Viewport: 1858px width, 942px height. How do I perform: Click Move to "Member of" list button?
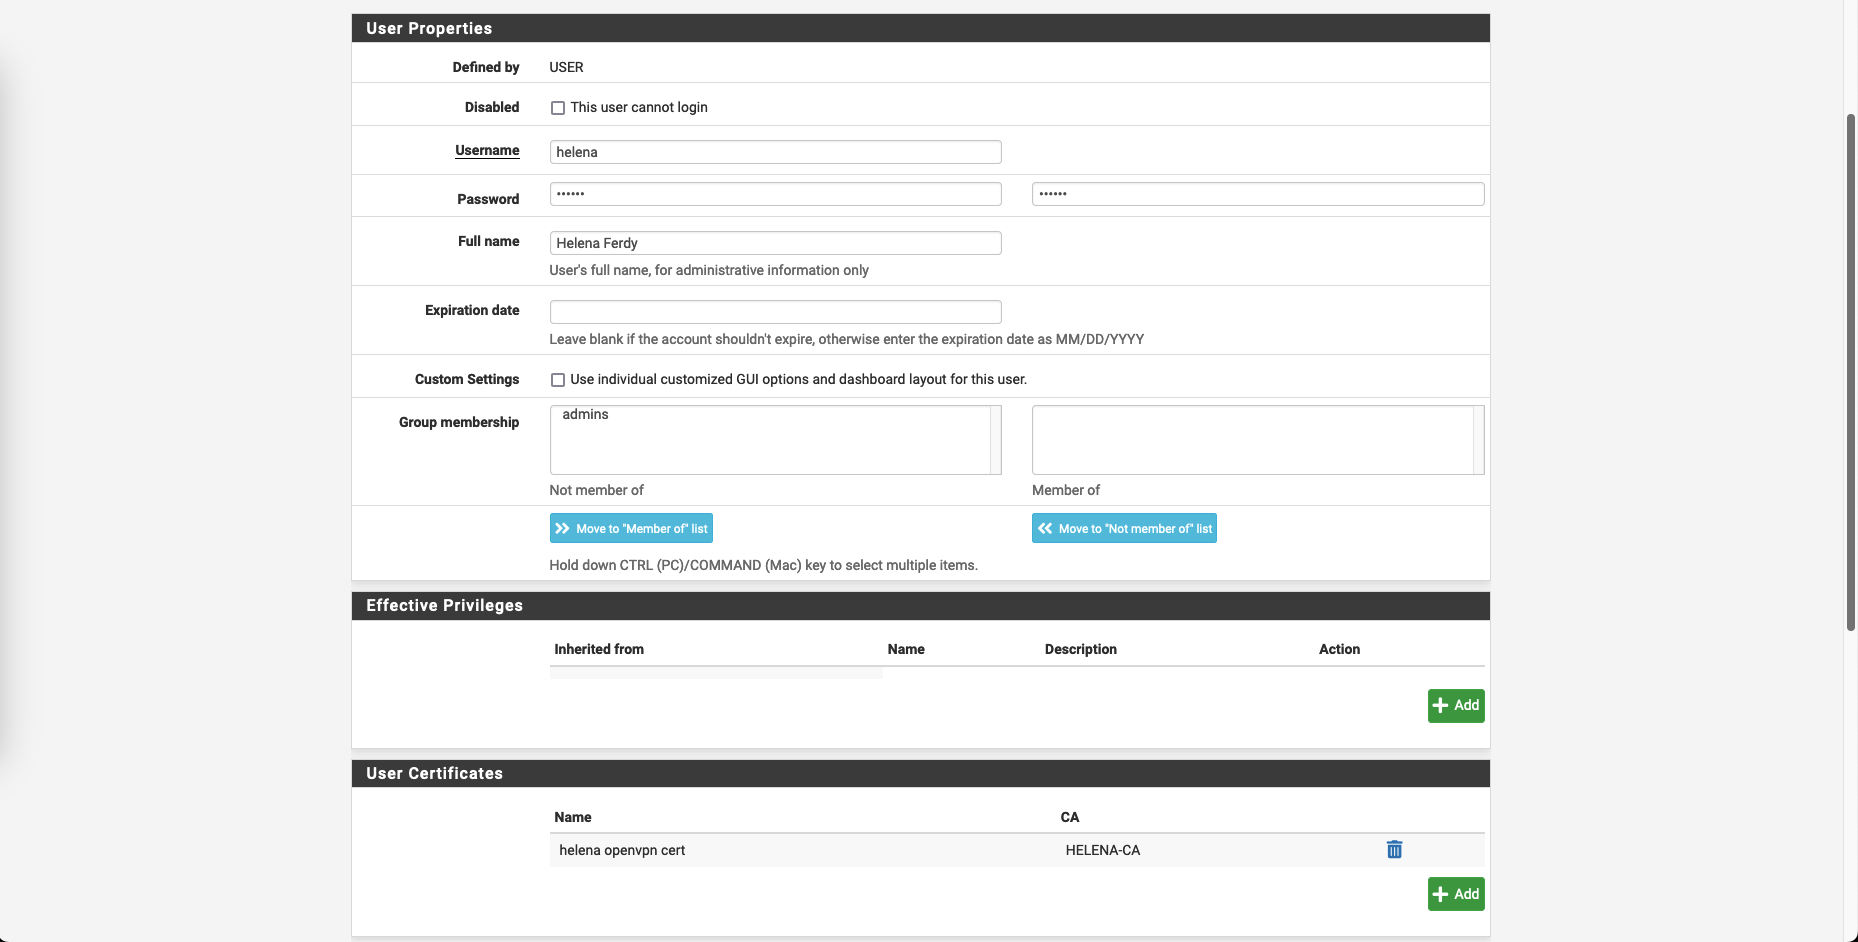(x=631, y=529)
